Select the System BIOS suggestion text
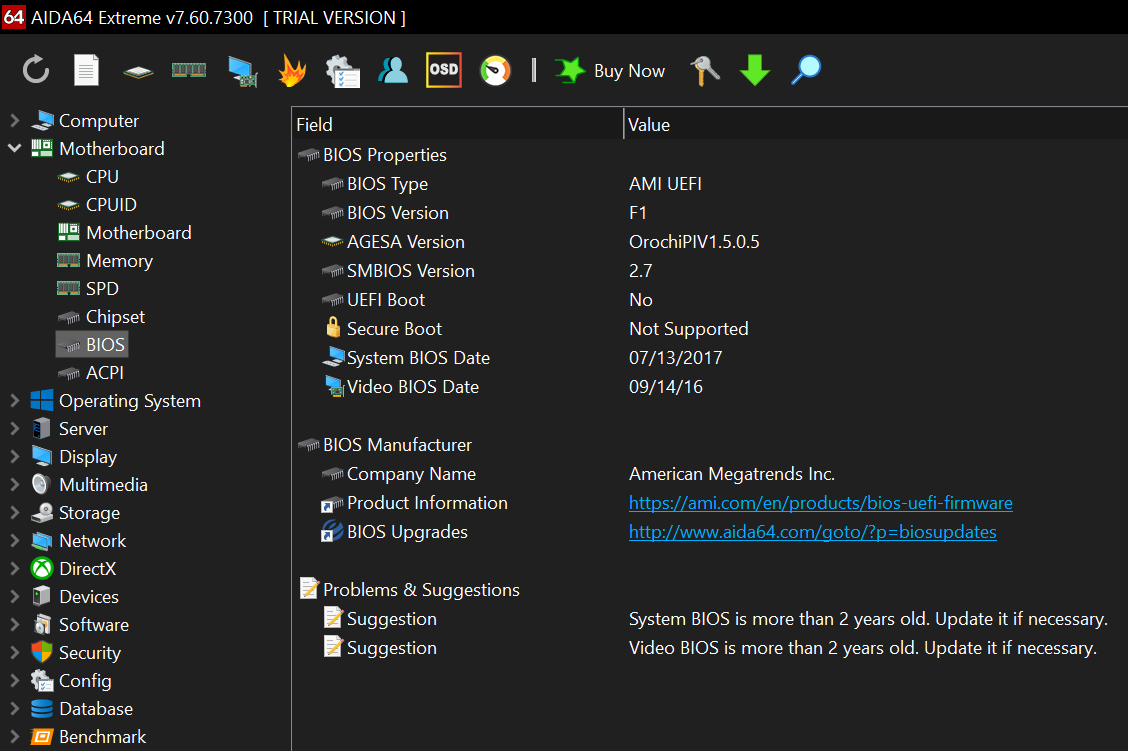Viewport: 1128px width, 751px height. coord(868,619)
